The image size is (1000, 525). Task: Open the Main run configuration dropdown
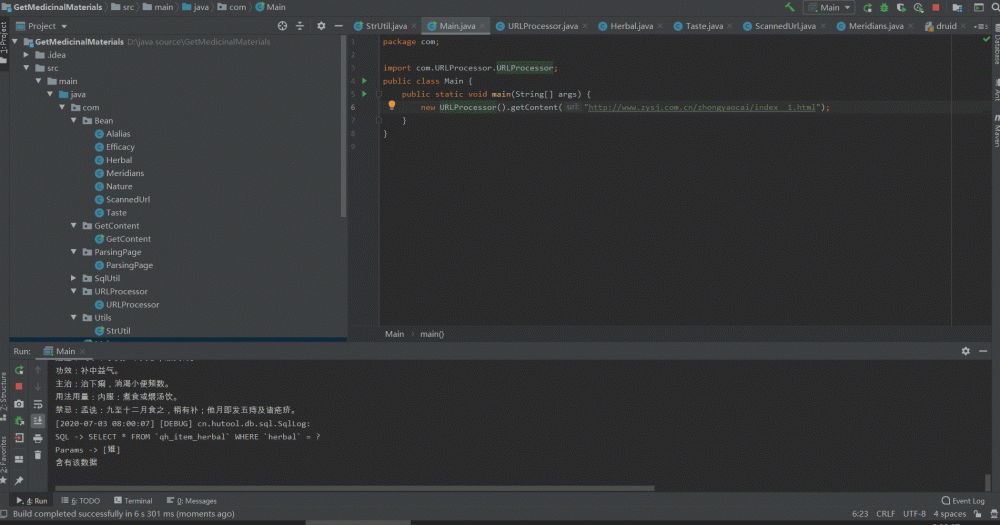click(830, 7)
